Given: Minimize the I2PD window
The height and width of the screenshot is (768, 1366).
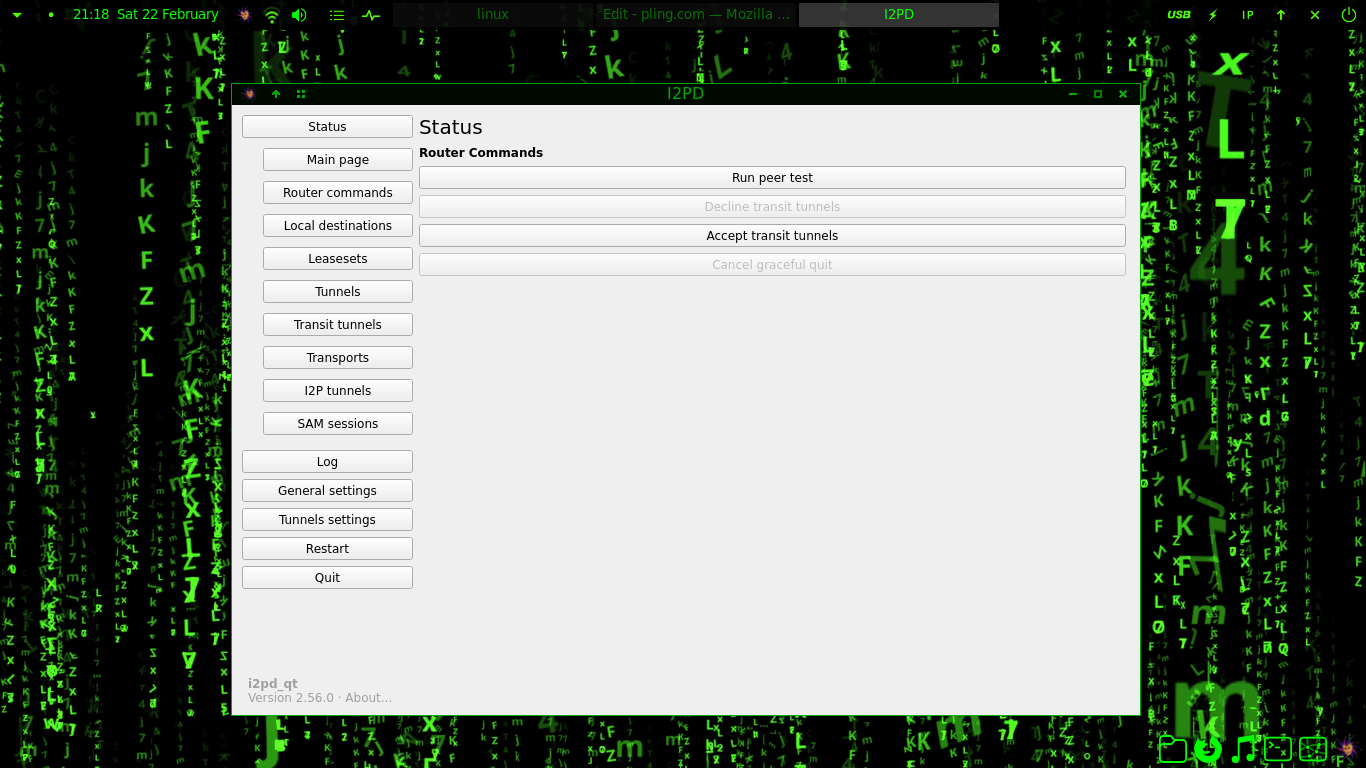Looking at the screenshot, I should click(1073, 94).
